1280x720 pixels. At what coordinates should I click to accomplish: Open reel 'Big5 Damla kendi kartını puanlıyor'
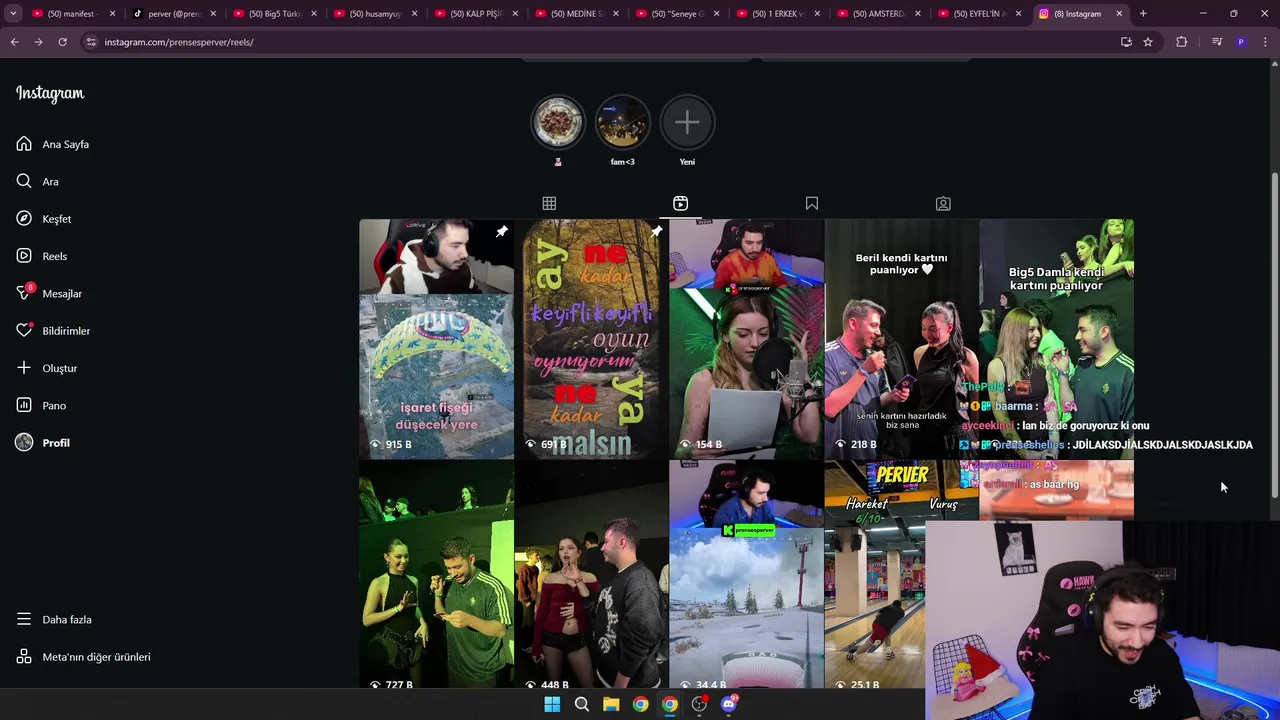point(1056,339)
